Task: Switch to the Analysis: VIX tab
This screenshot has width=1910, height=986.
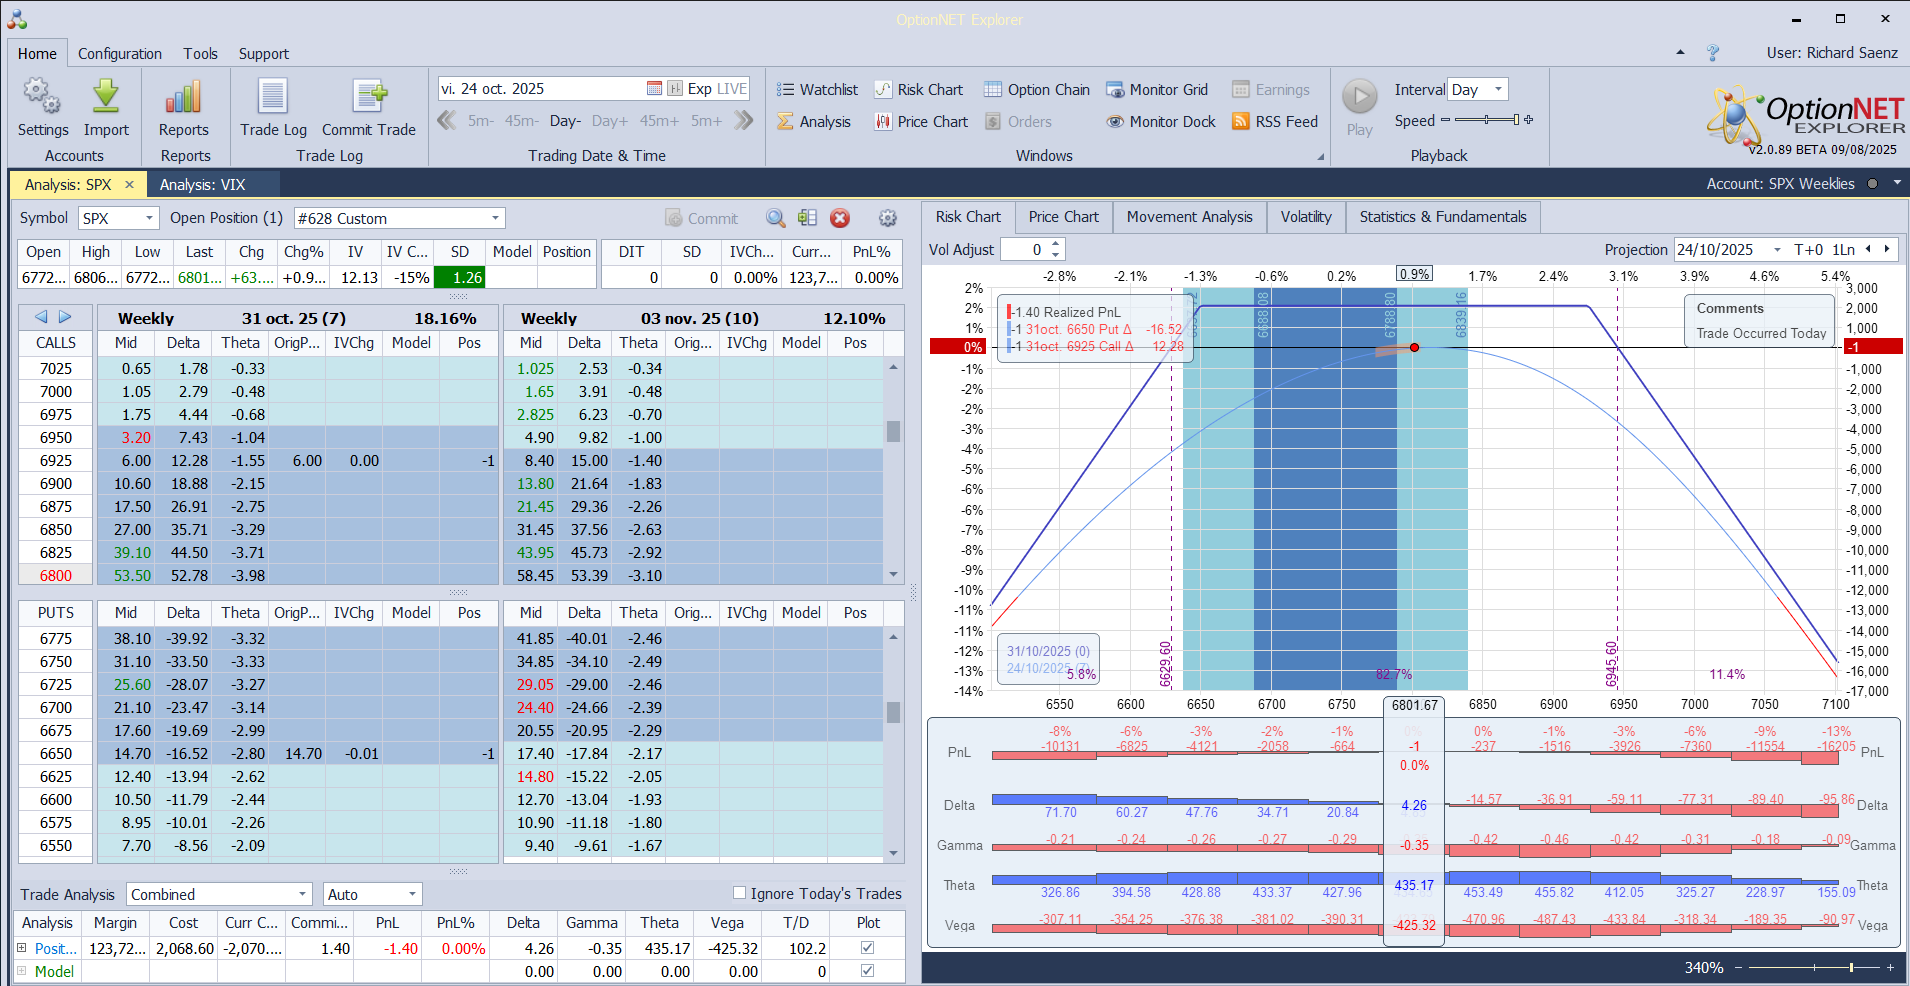Action: [202, 185]
